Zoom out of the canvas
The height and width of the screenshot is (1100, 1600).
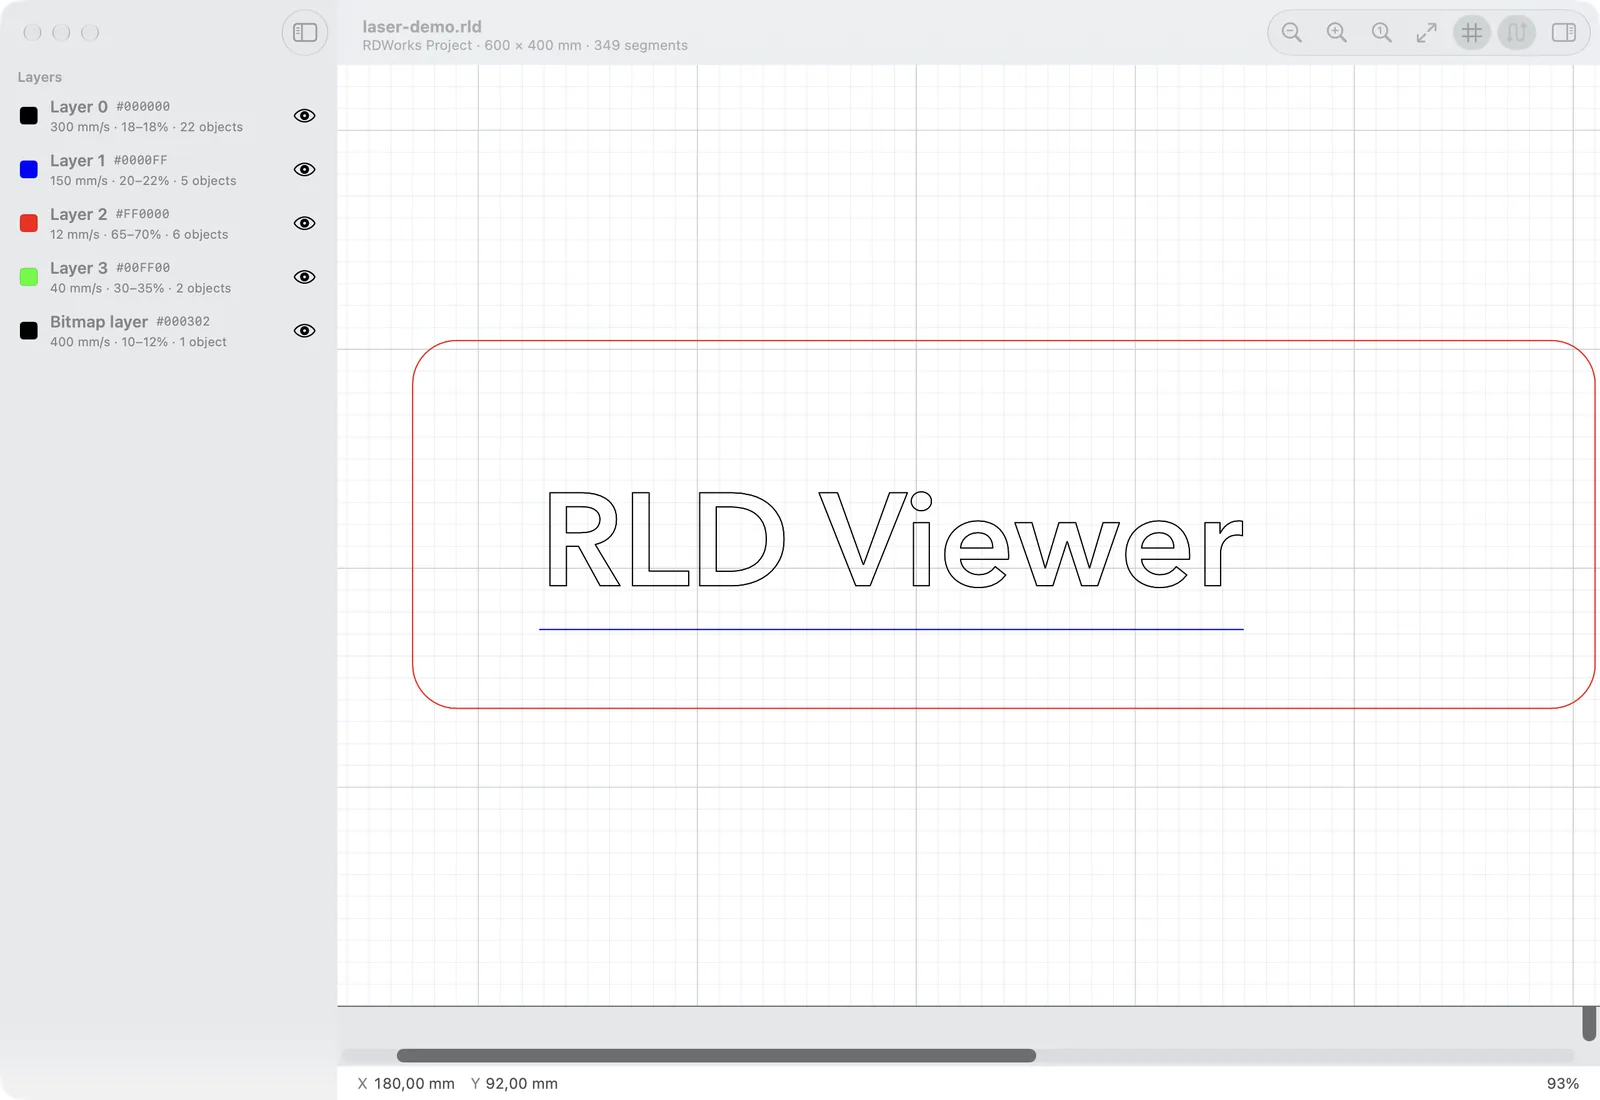[1292, 33]
